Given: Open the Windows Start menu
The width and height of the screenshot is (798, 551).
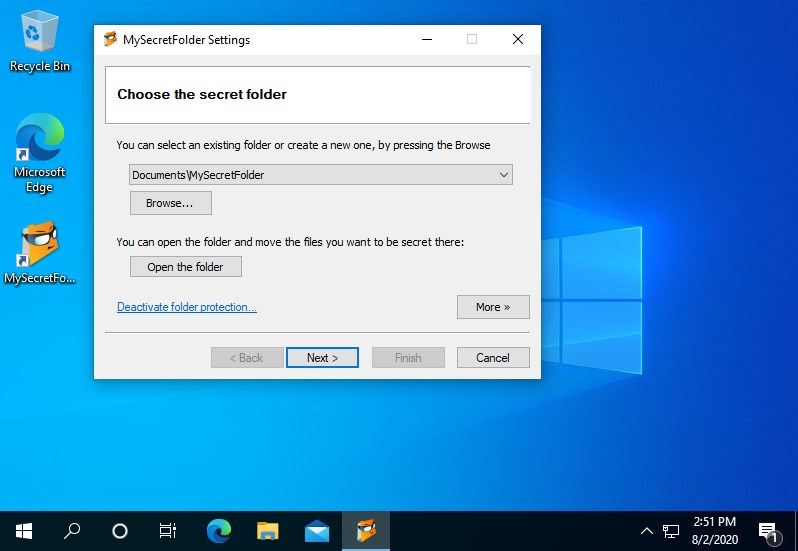Looking at the screenshot, I should (x=23, y=531).
